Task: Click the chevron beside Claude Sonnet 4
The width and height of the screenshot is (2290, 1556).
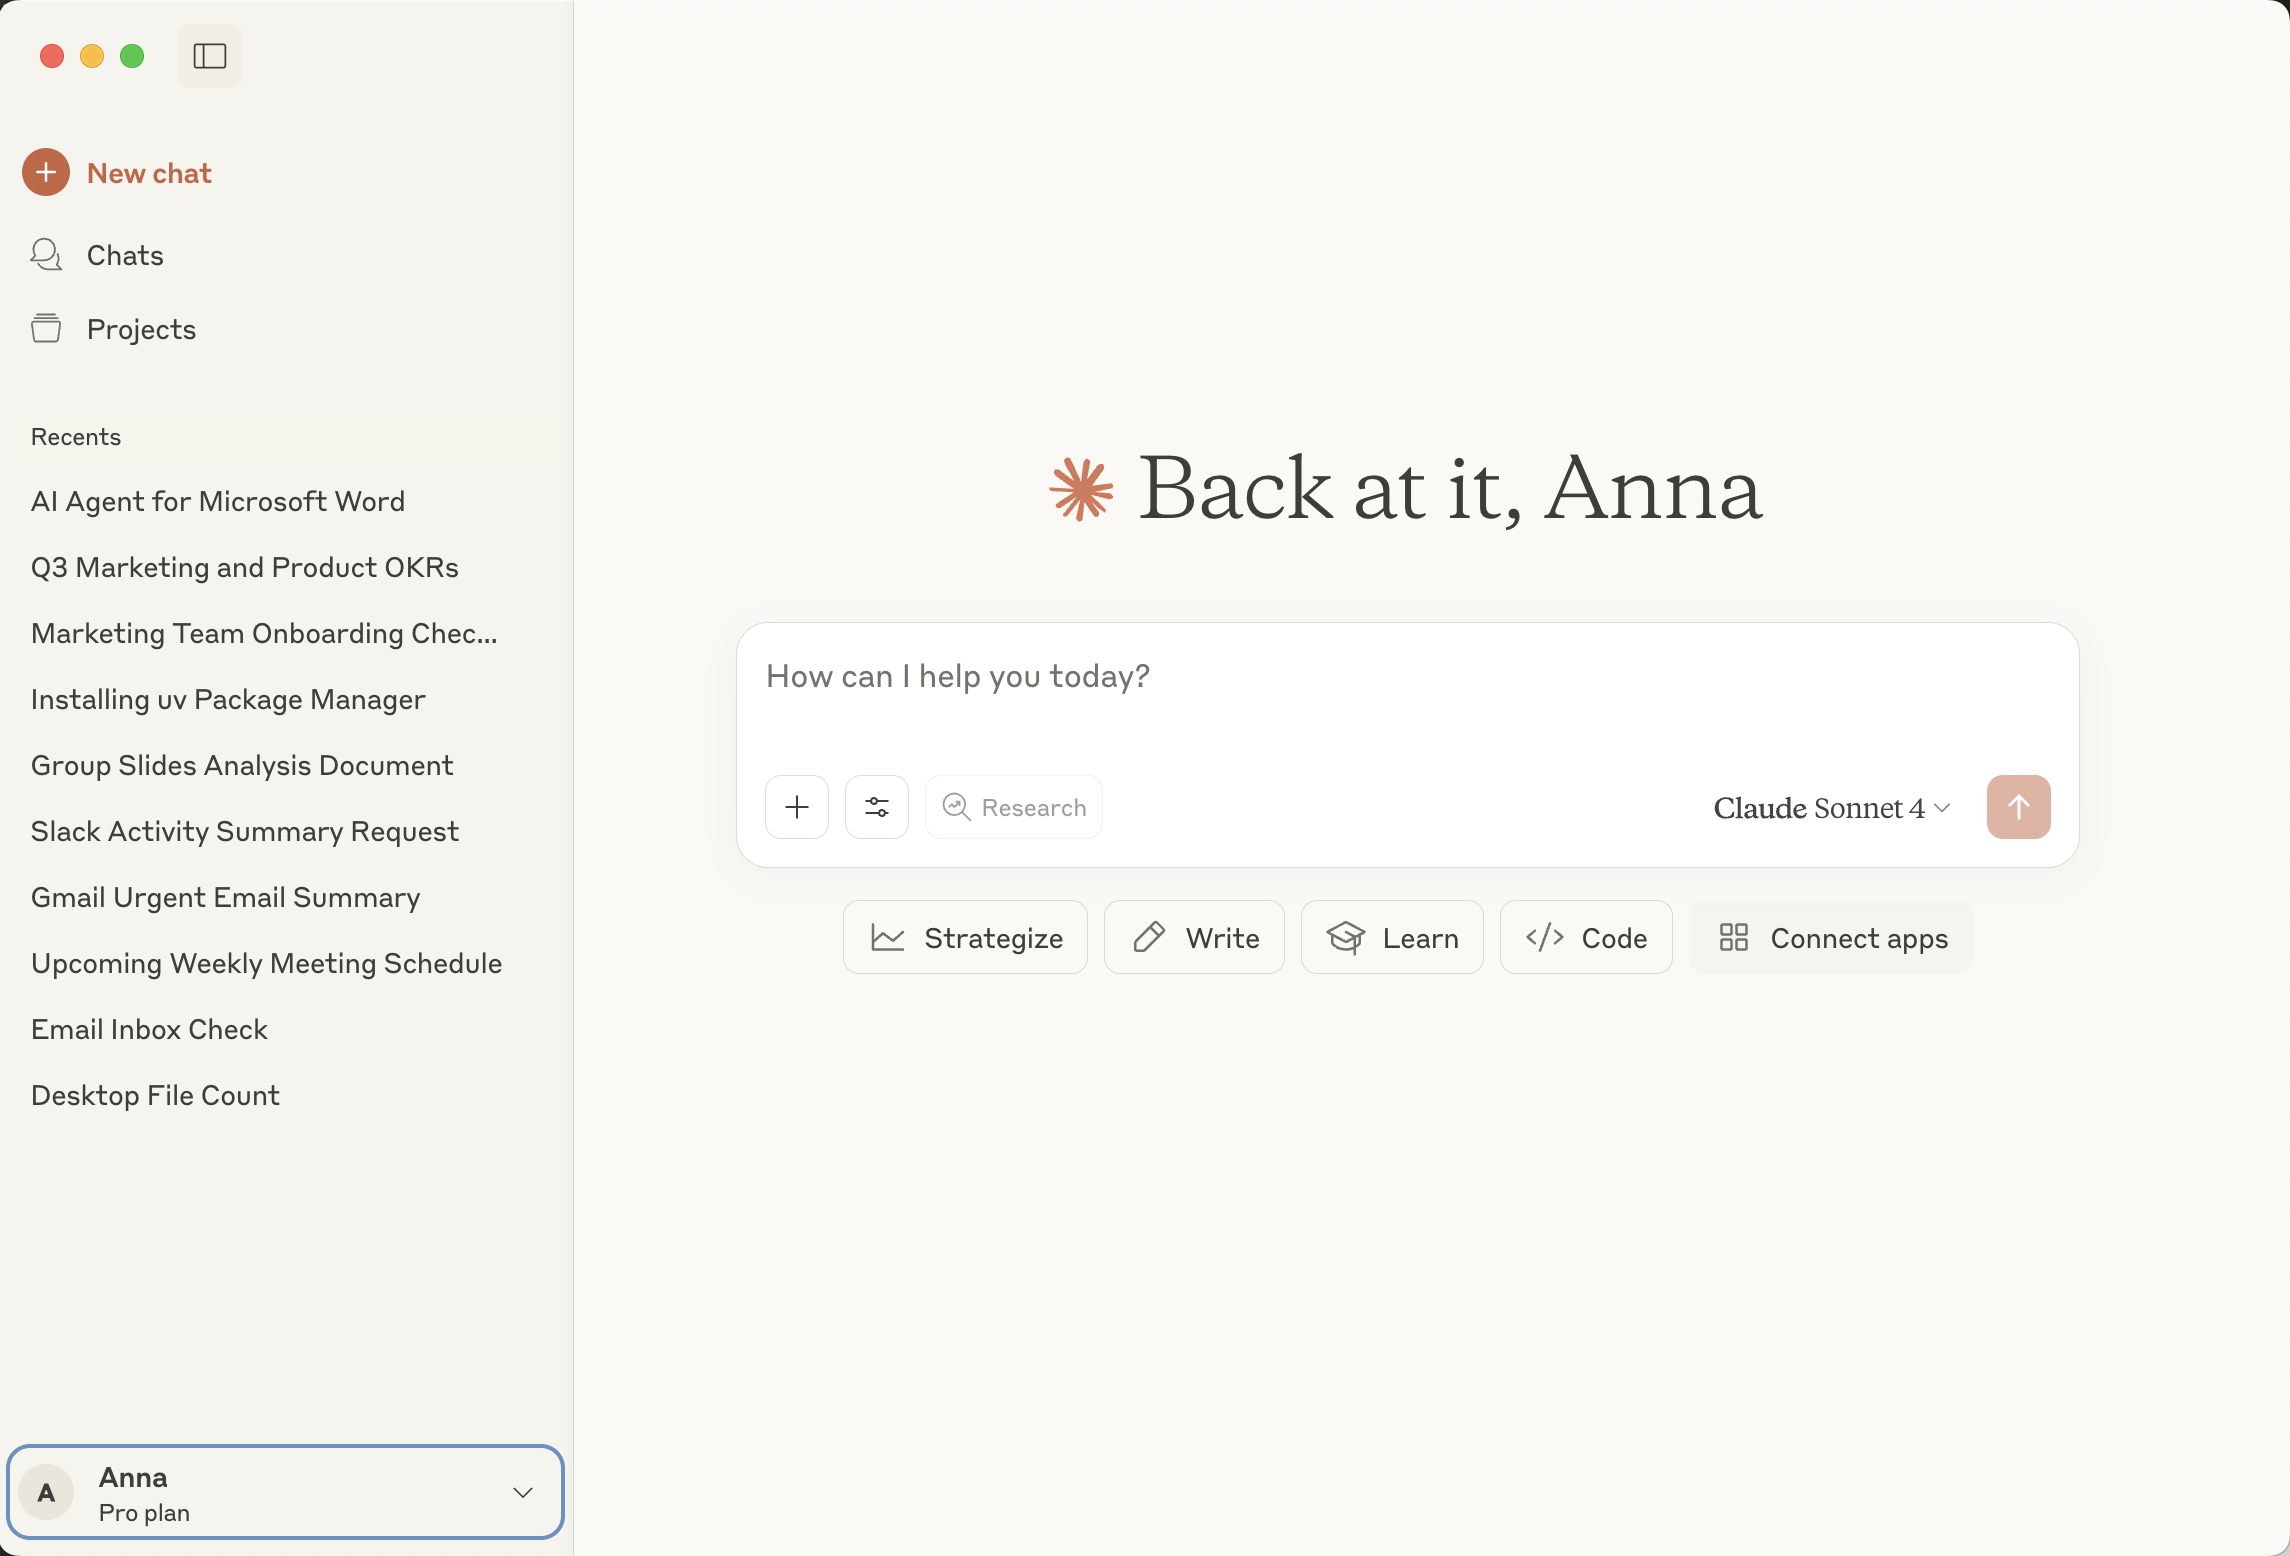Action: click(x=1942, y=807)
